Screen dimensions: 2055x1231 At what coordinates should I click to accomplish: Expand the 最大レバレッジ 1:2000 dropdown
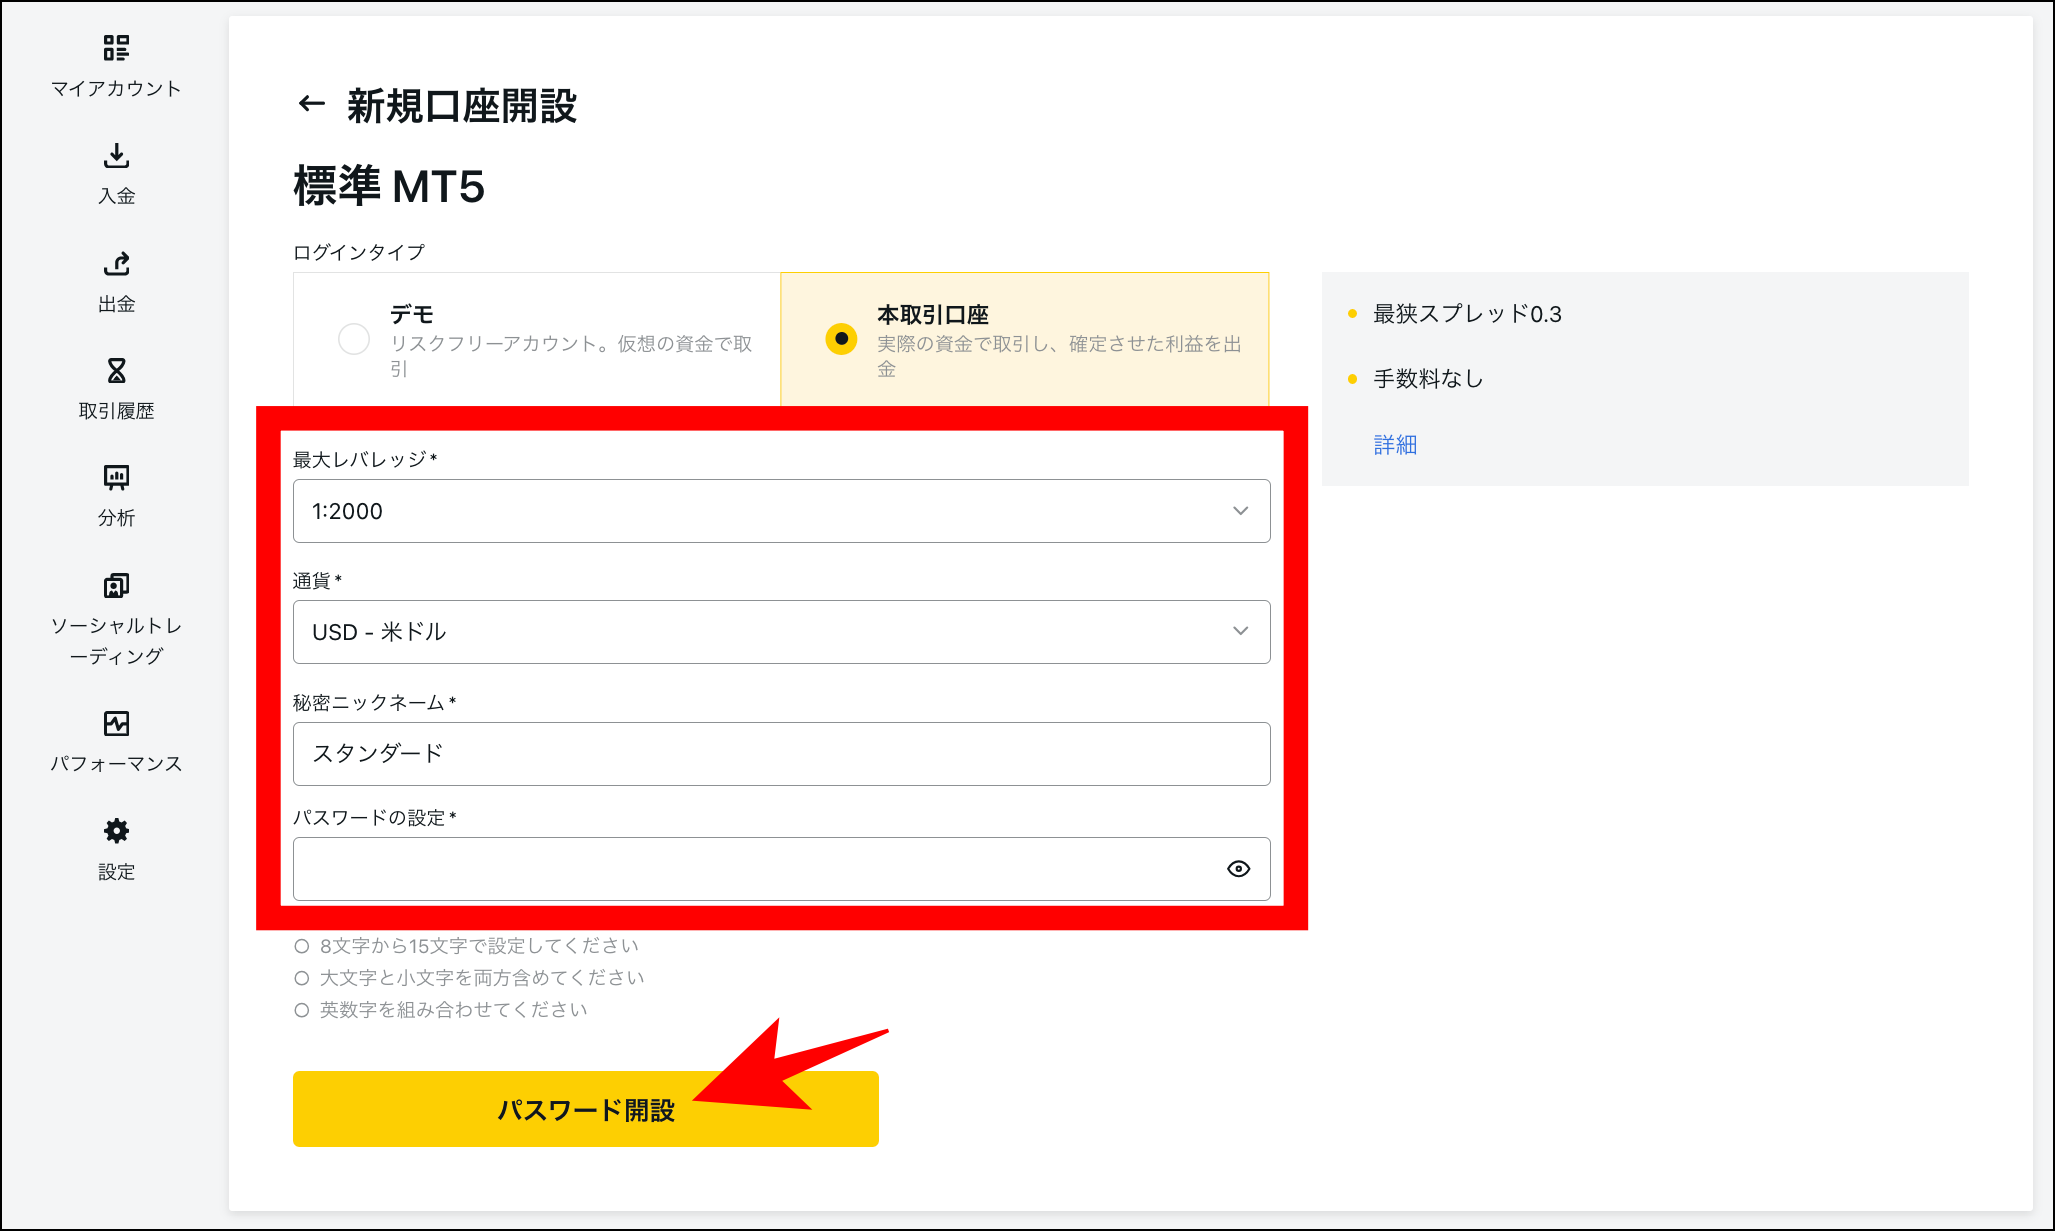tap(760, 511)
